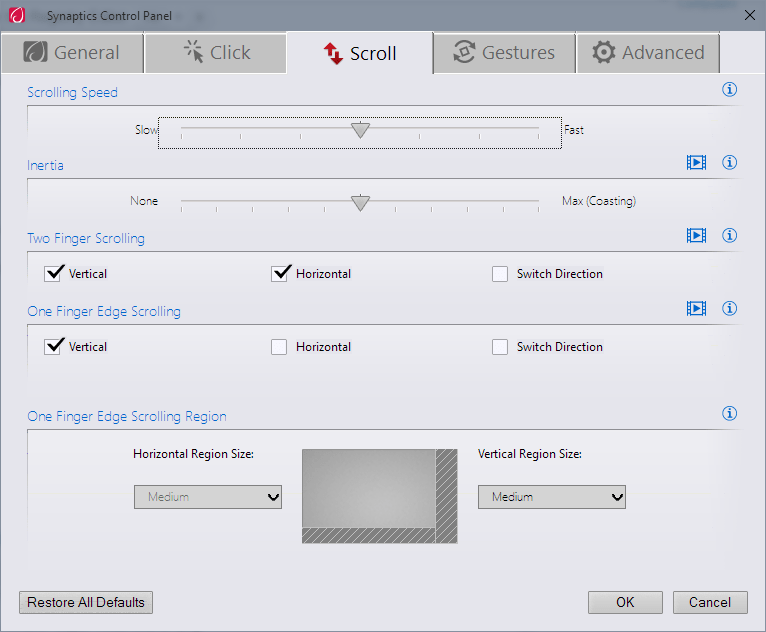Image resolution: width=766 pixels, height=632 pixels.
Task: Click the touchpad region preview image
Action: [x=380, y=496]
